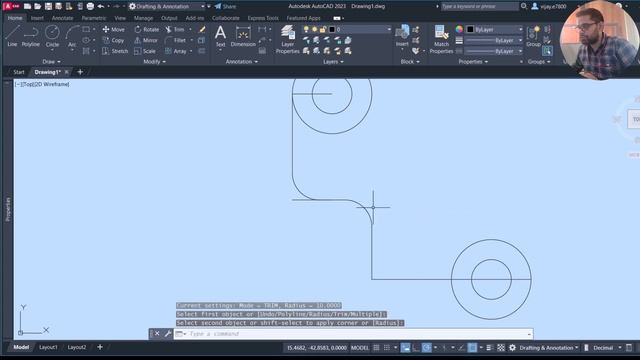Click the Share button
The width and height of the screenshot is (640, 360).
(x=226, y=6)
